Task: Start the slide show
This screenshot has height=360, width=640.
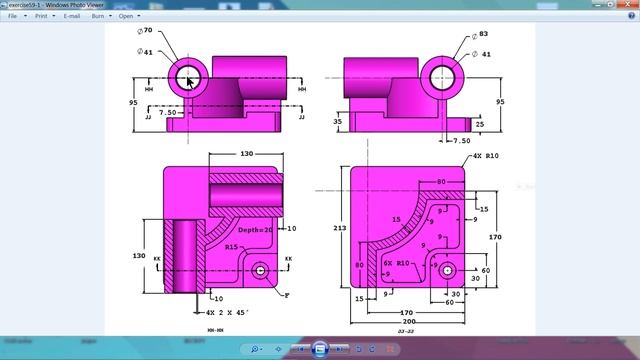Action: [320, 349]
